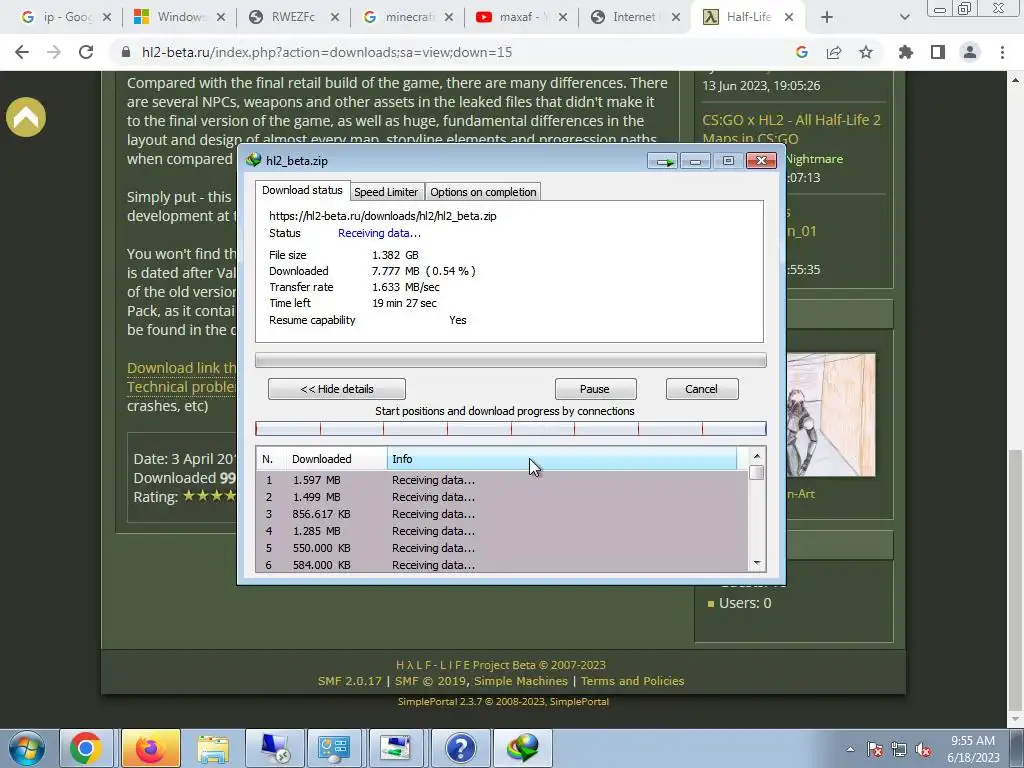1024x768 pixels.
Task: Open CS:GO x HL2 All Half-Life 2 Maps link
Action: click(792, 129)
